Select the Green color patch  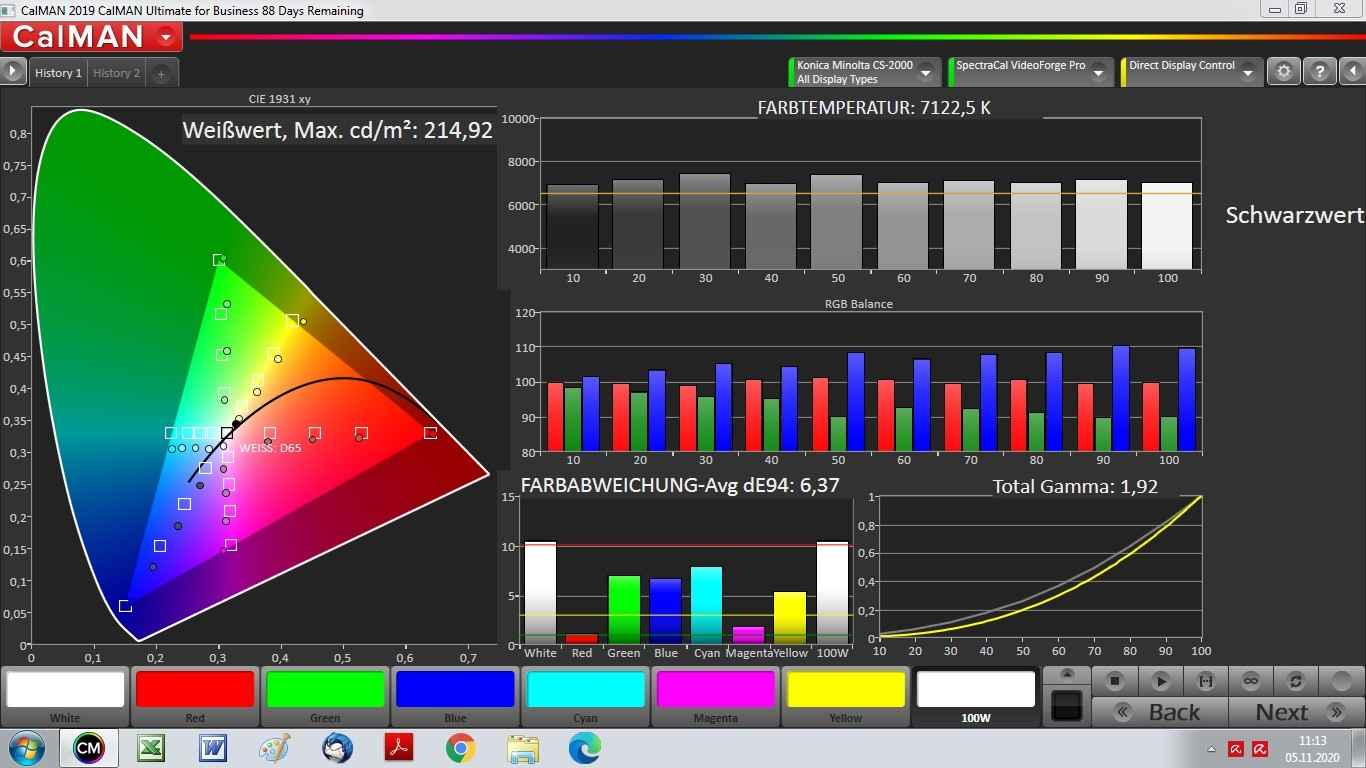tap(325, 696)
